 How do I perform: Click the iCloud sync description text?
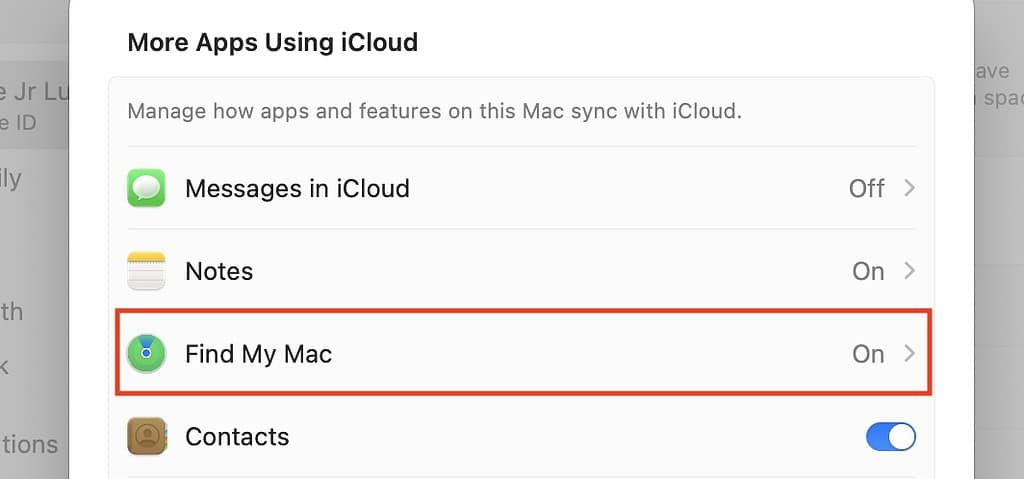point(434,110)
